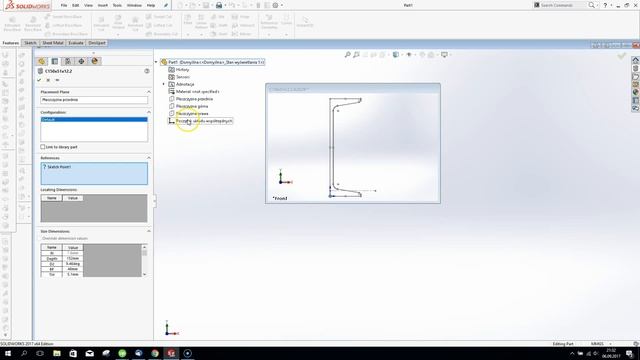Click the PropertyManager pushpin icon
This screenshot has width=640, height=360.
(57, 80)
